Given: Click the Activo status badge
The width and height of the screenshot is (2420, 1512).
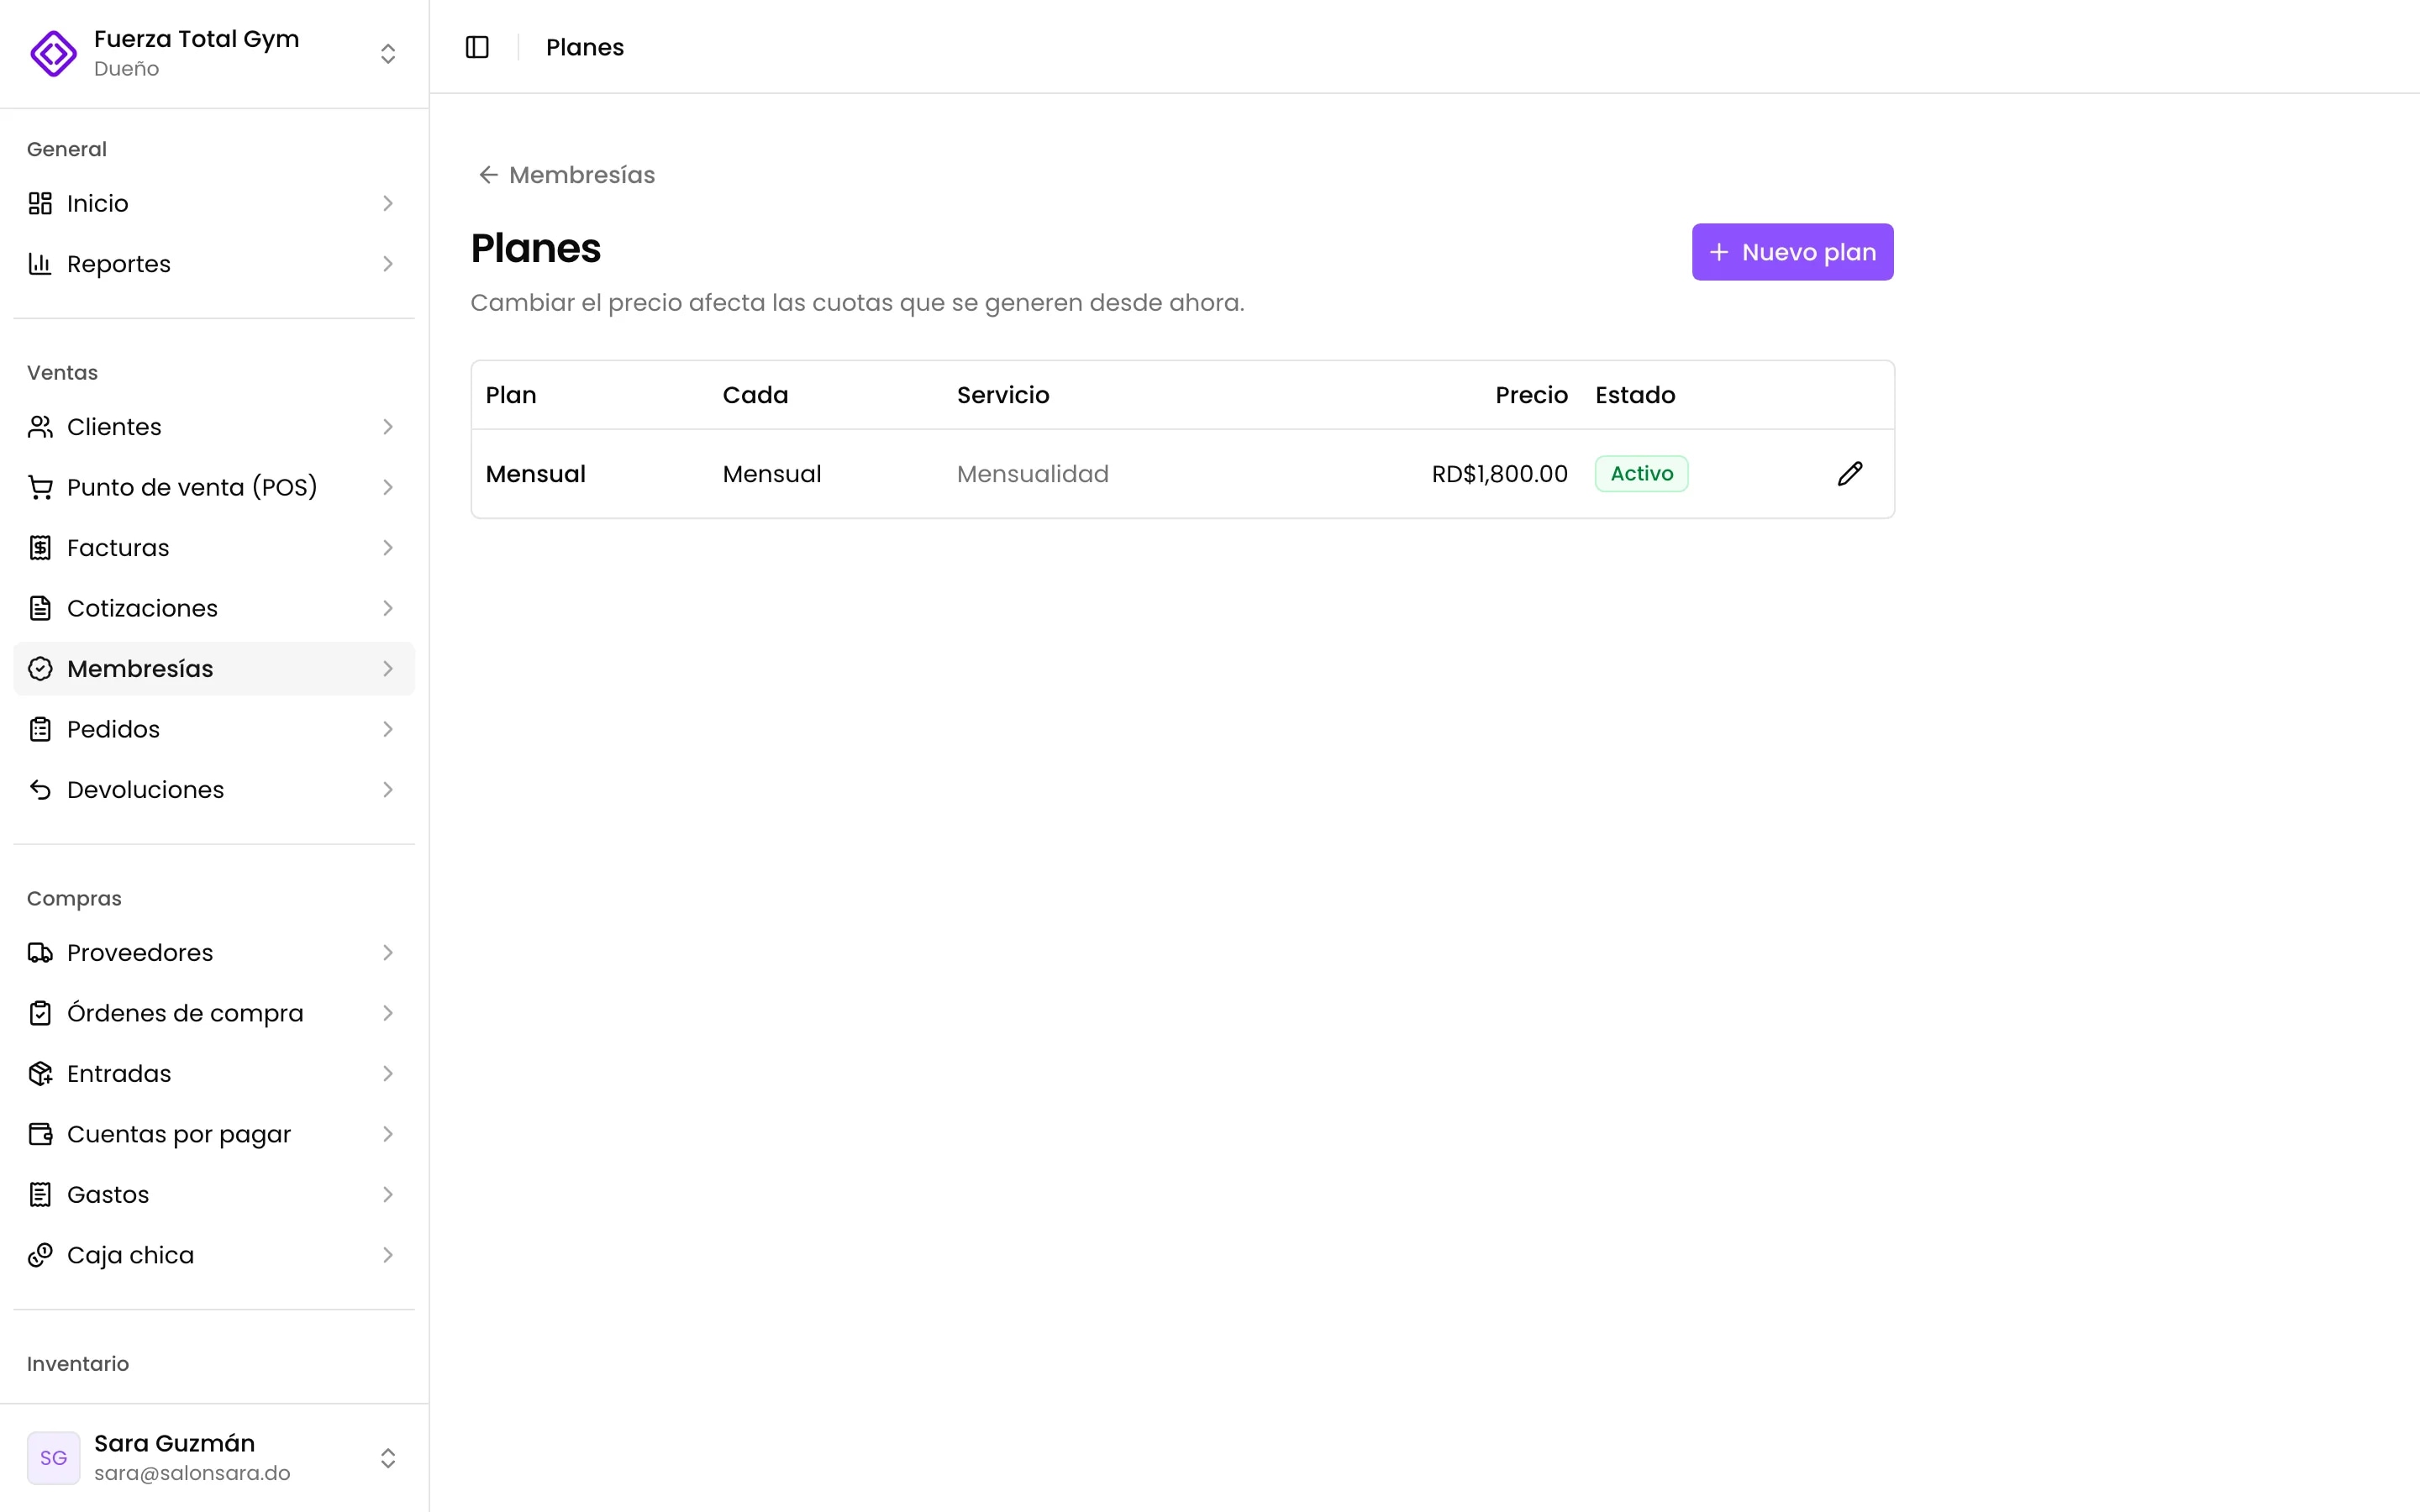Looking at the screenshot, I should click(1641, 474).
